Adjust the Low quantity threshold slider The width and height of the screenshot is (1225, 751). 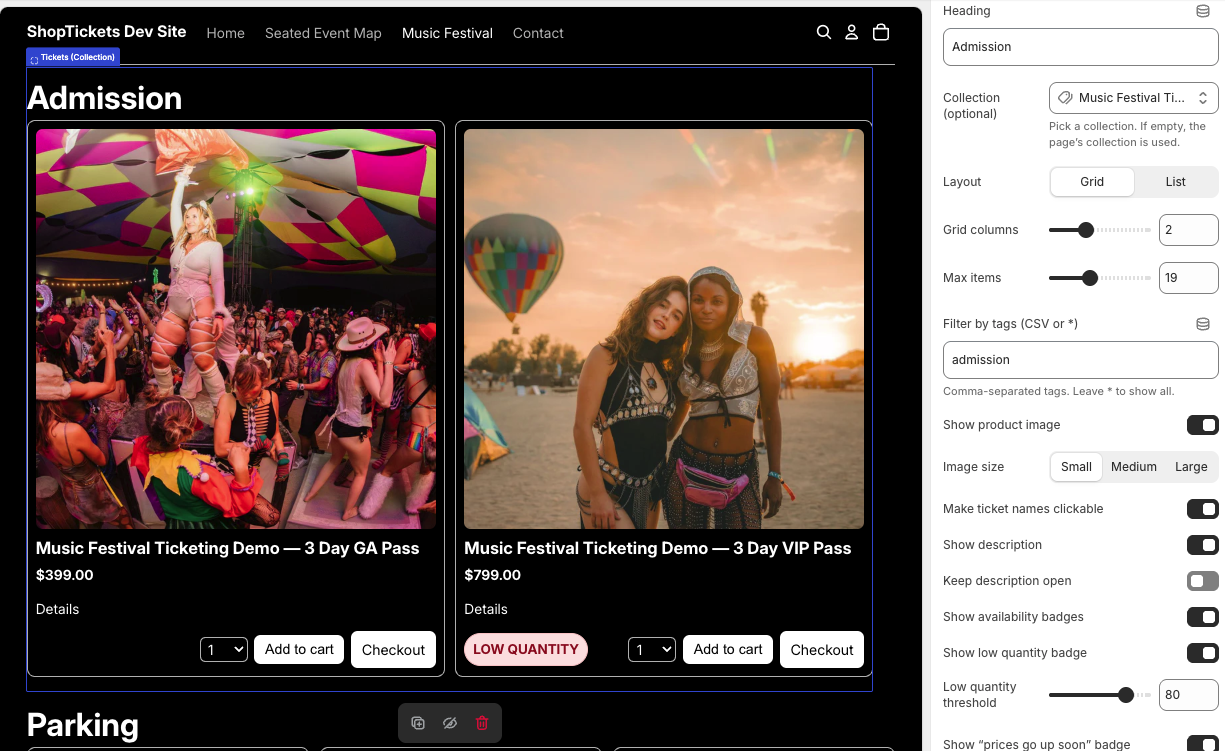(1128, 694)
